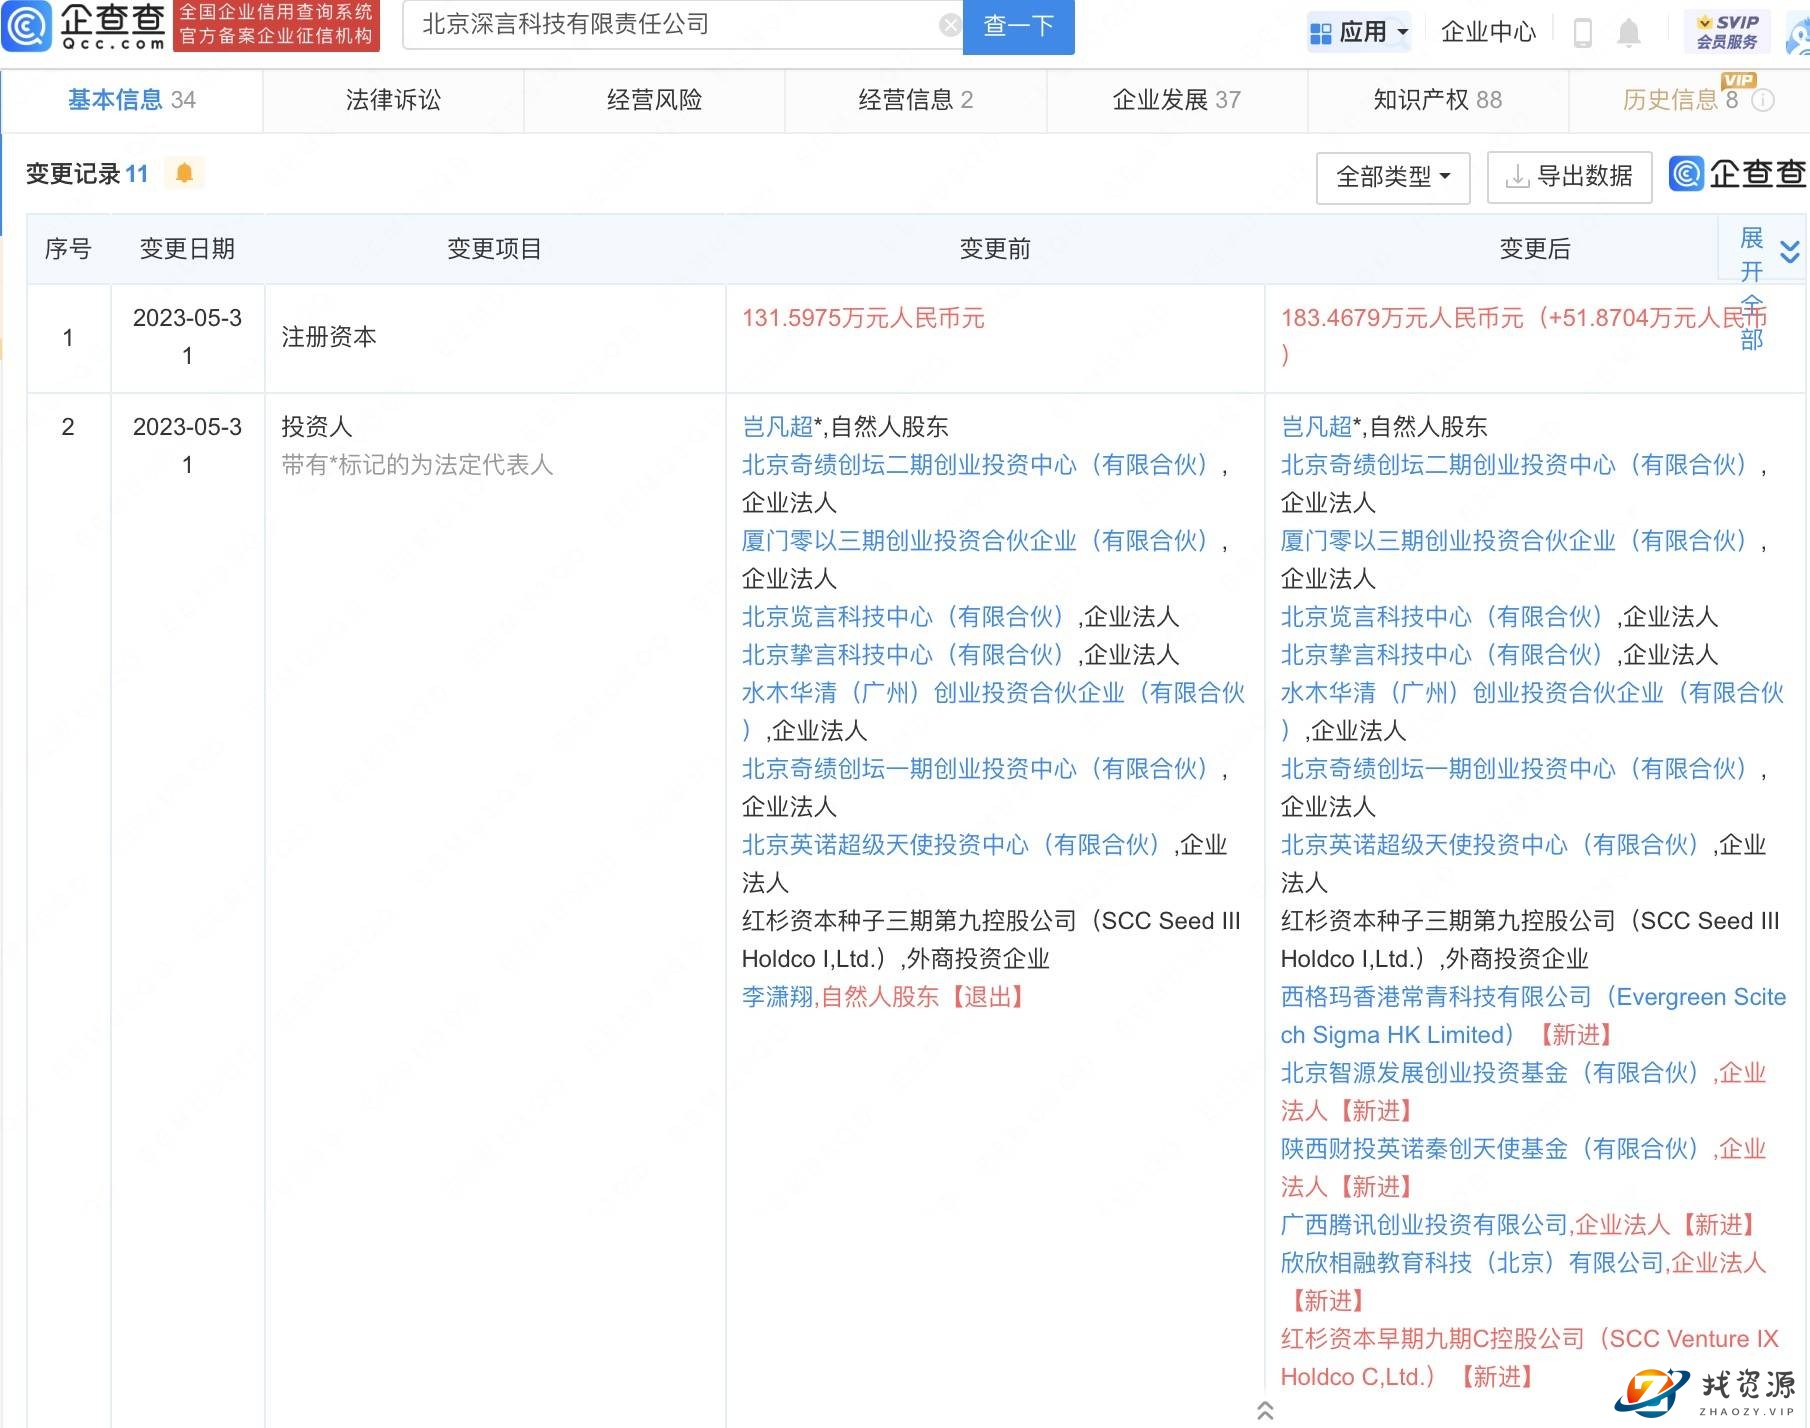Run search with the 查一下 button
Image resolution: width=1810 pixels, height=1428 pixels.
point(1018,26)
